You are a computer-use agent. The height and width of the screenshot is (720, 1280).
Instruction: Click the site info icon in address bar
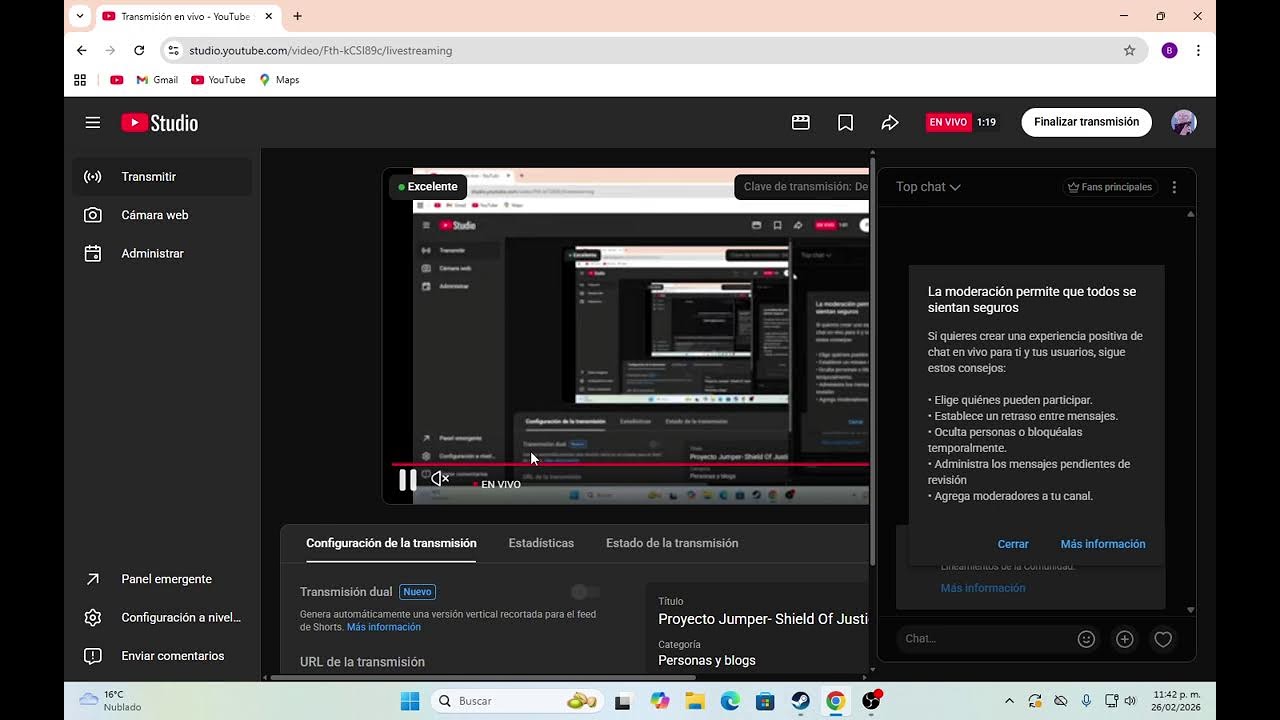pyautogui.click(x=173, y=50)
